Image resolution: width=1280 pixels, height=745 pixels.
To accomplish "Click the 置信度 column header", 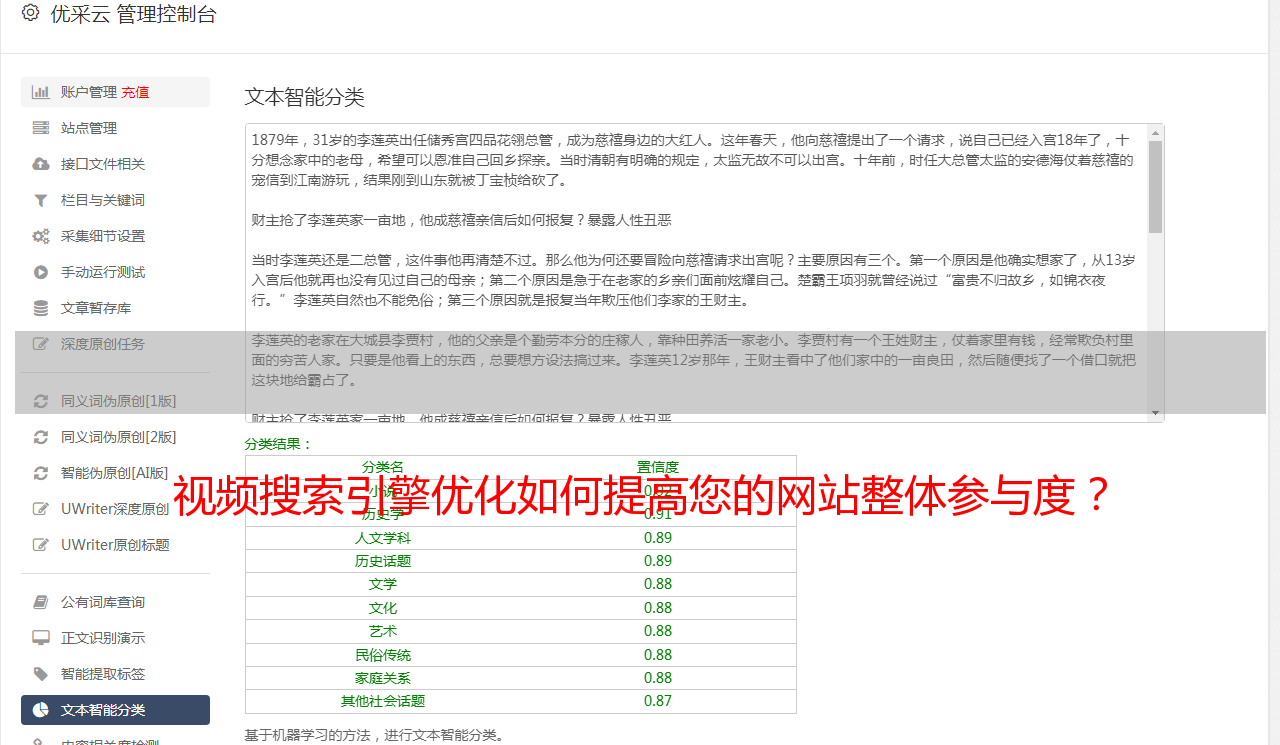I will tap(658, 467).
